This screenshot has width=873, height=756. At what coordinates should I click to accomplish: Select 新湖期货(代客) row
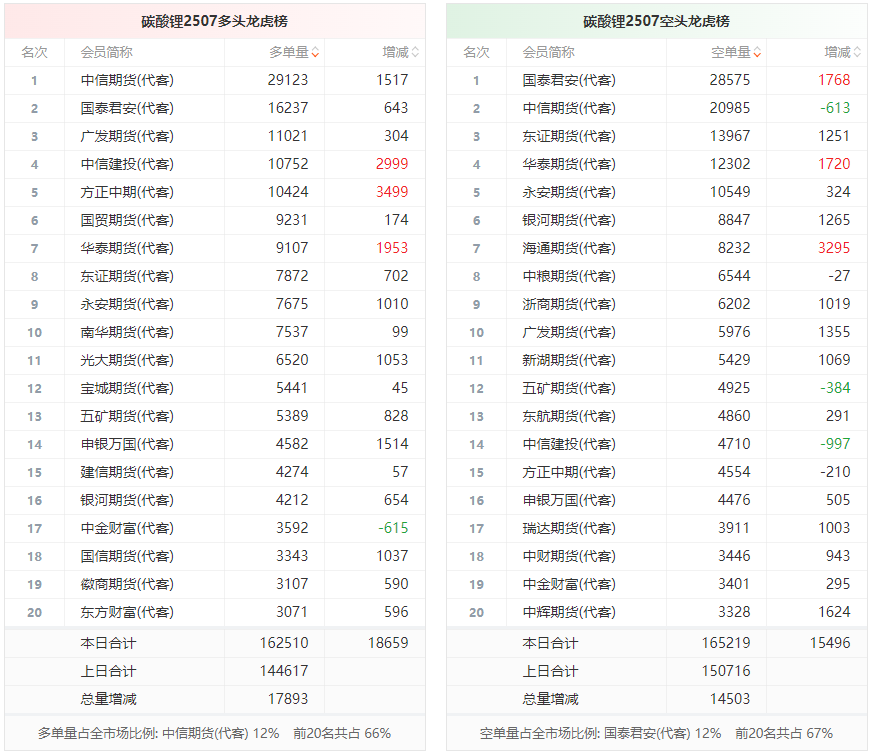[x=657, y=360]
